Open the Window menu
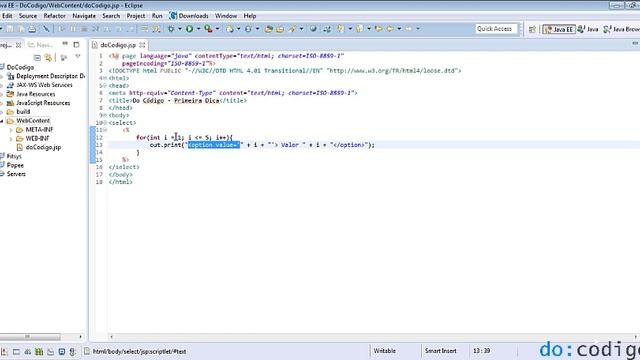The height and width of the screenshot is (360, 640). click(226, 16)
